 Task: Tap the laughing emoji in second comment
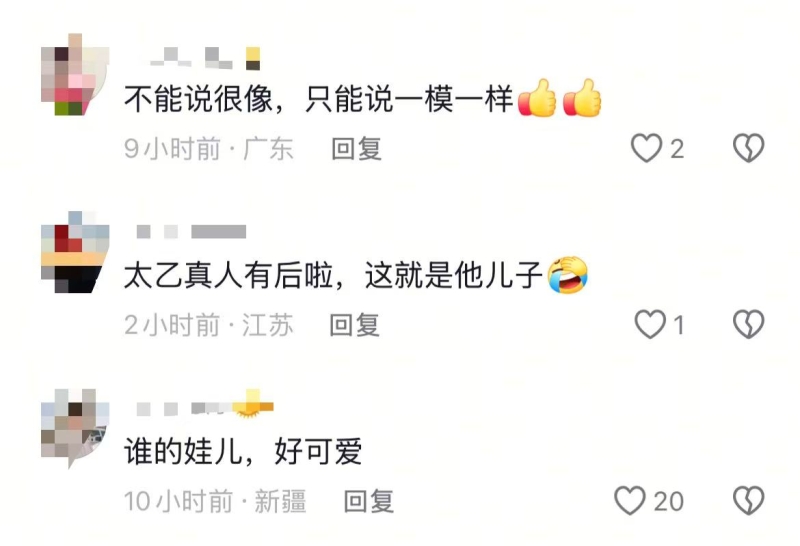click(567, 276)
